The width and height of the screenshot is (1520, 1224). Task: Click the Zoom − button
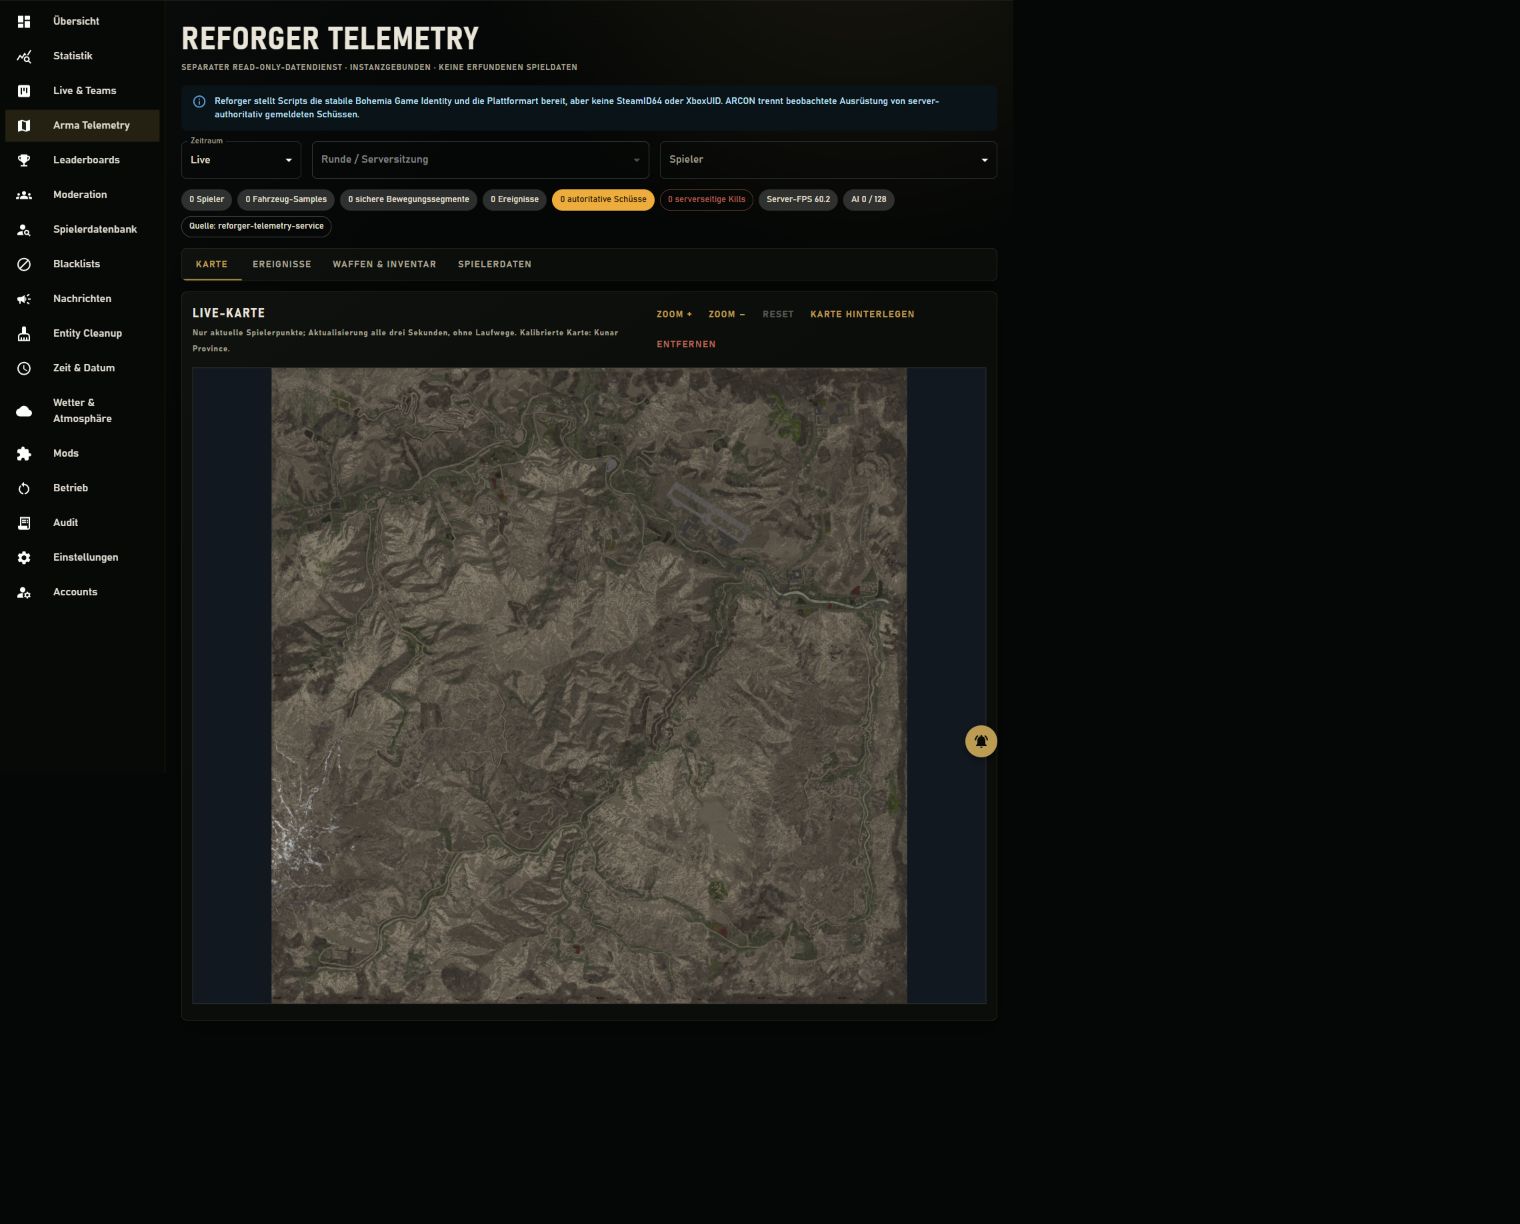click(727, 314)
